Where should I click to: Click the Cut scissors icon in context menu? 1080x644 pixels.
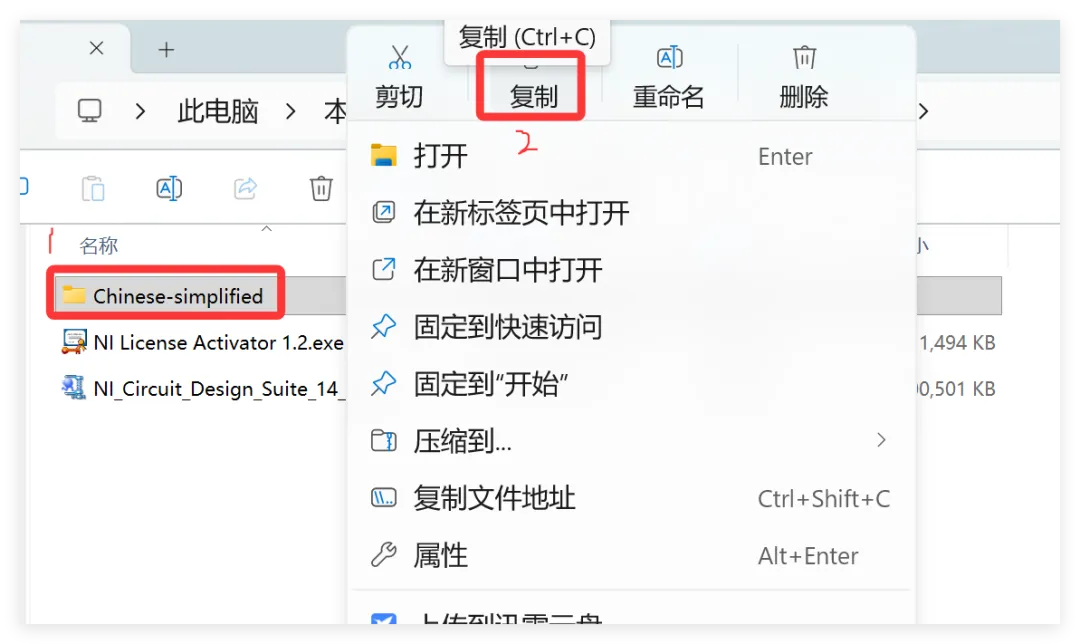pyautogui.click(x=399, y=58)
